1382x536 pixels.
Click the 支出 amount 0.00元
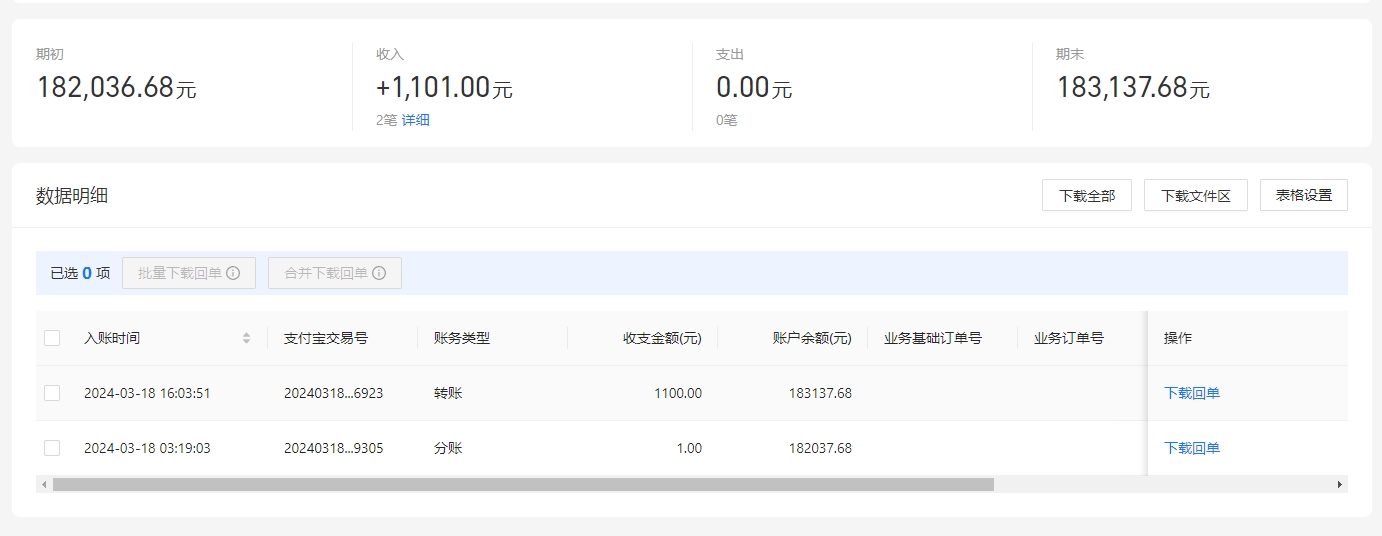coord(754,87)
